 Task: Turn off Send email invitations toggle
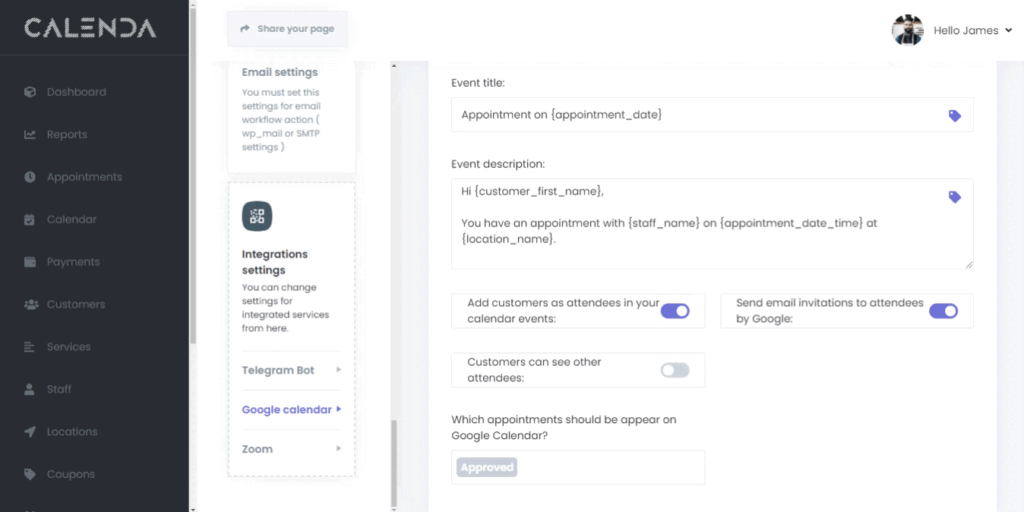coord(943,311)
